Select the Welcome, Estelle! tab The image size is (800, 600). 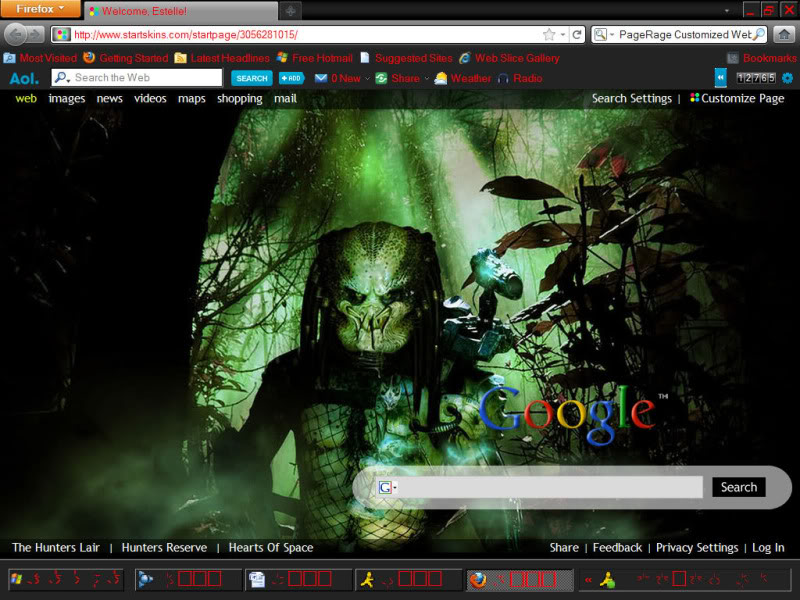tap(181, 11)
